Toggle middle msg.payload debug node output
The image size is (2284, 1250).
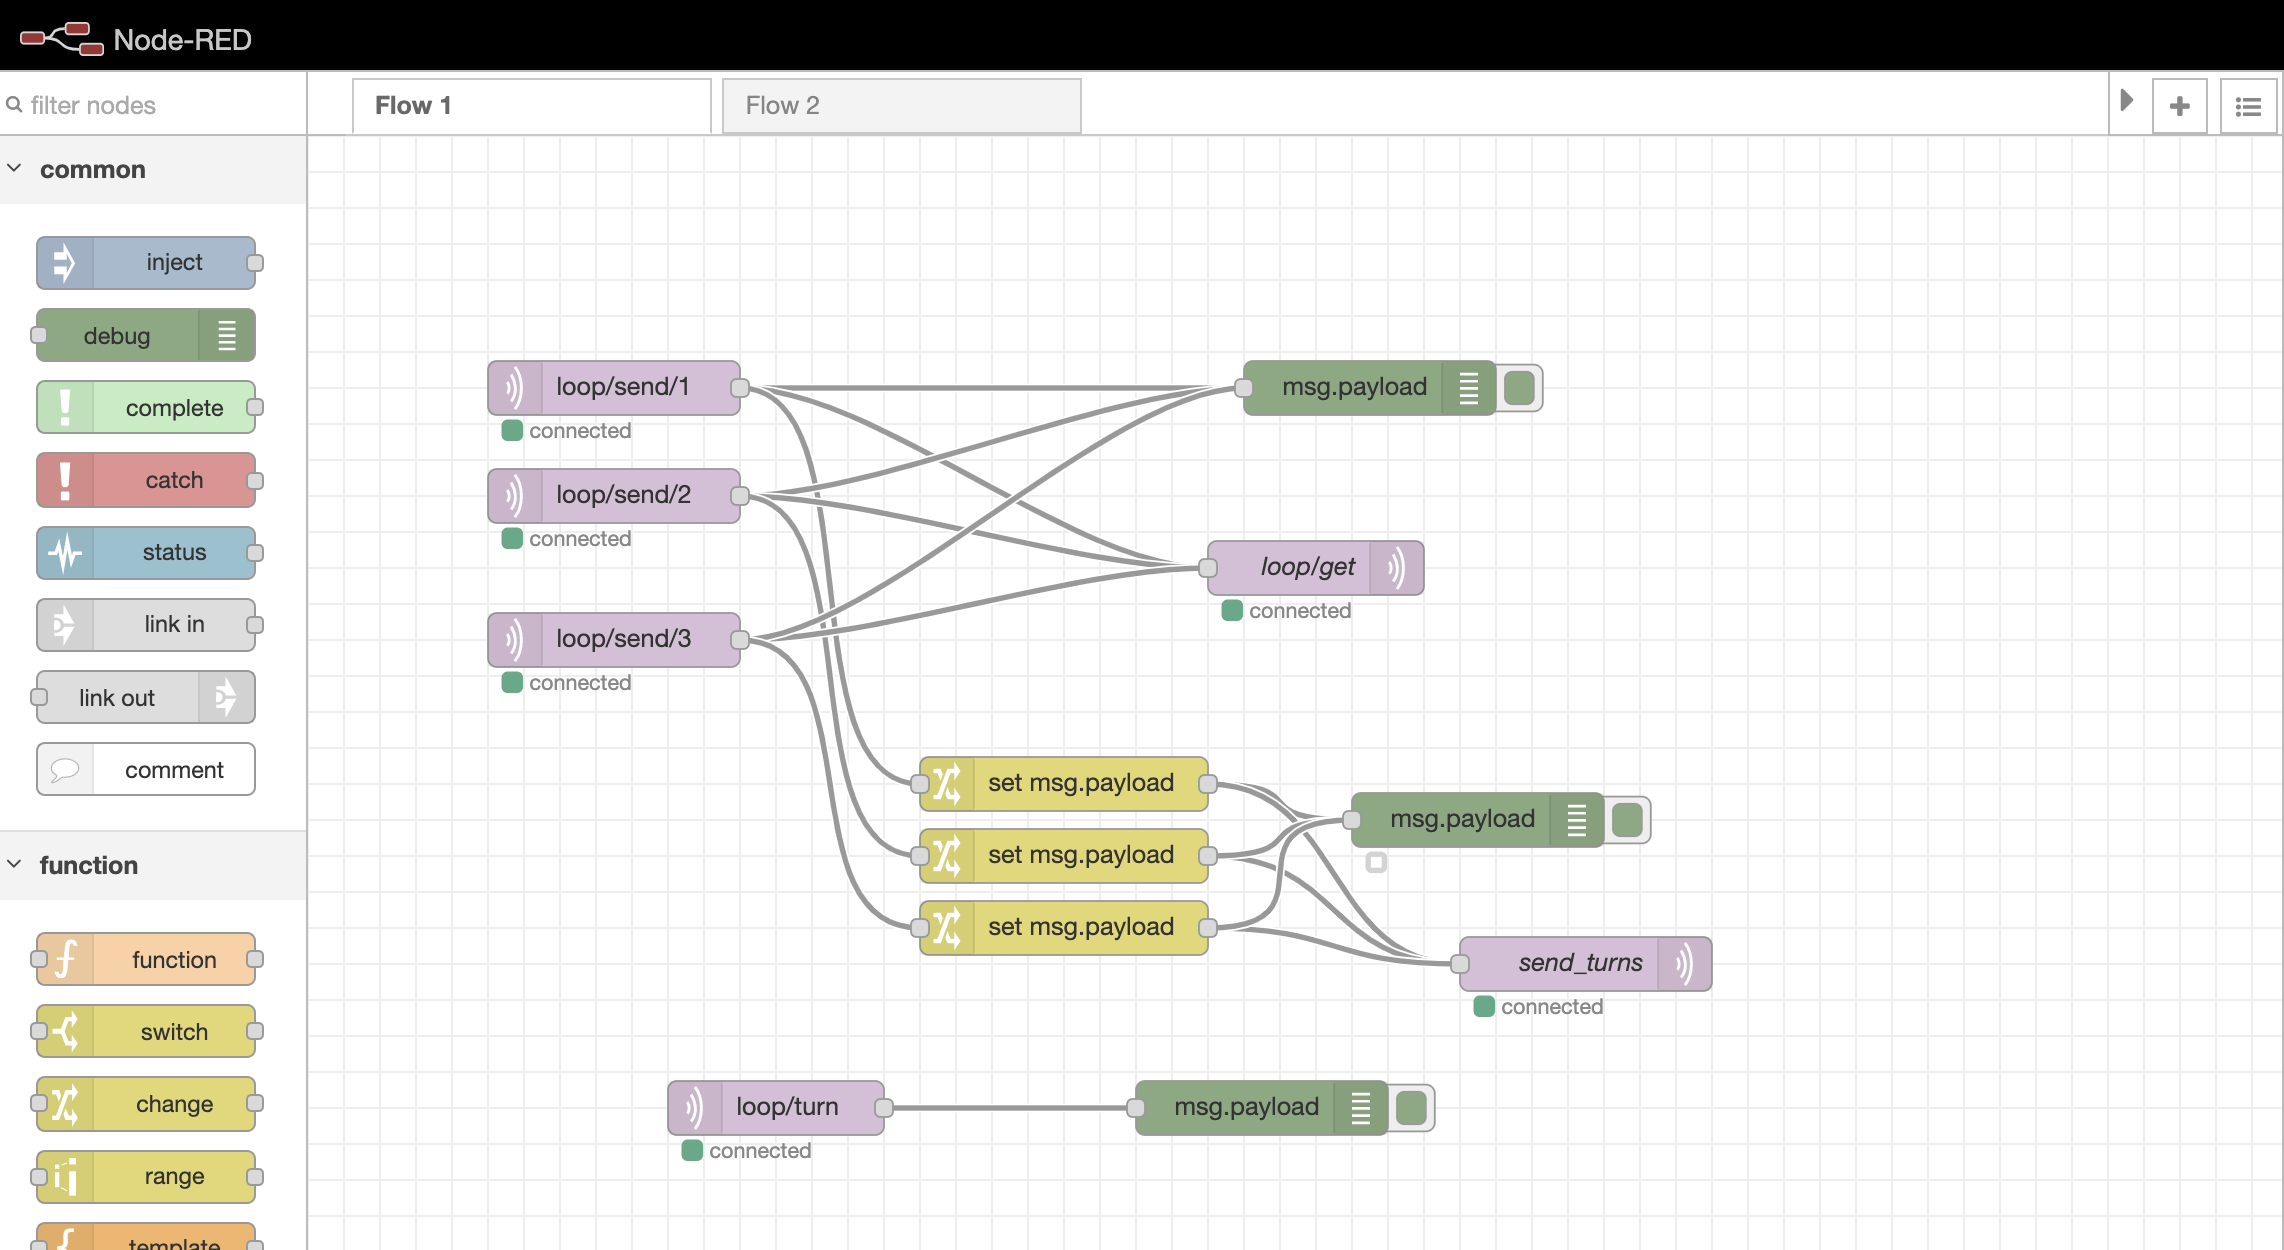1627,820
